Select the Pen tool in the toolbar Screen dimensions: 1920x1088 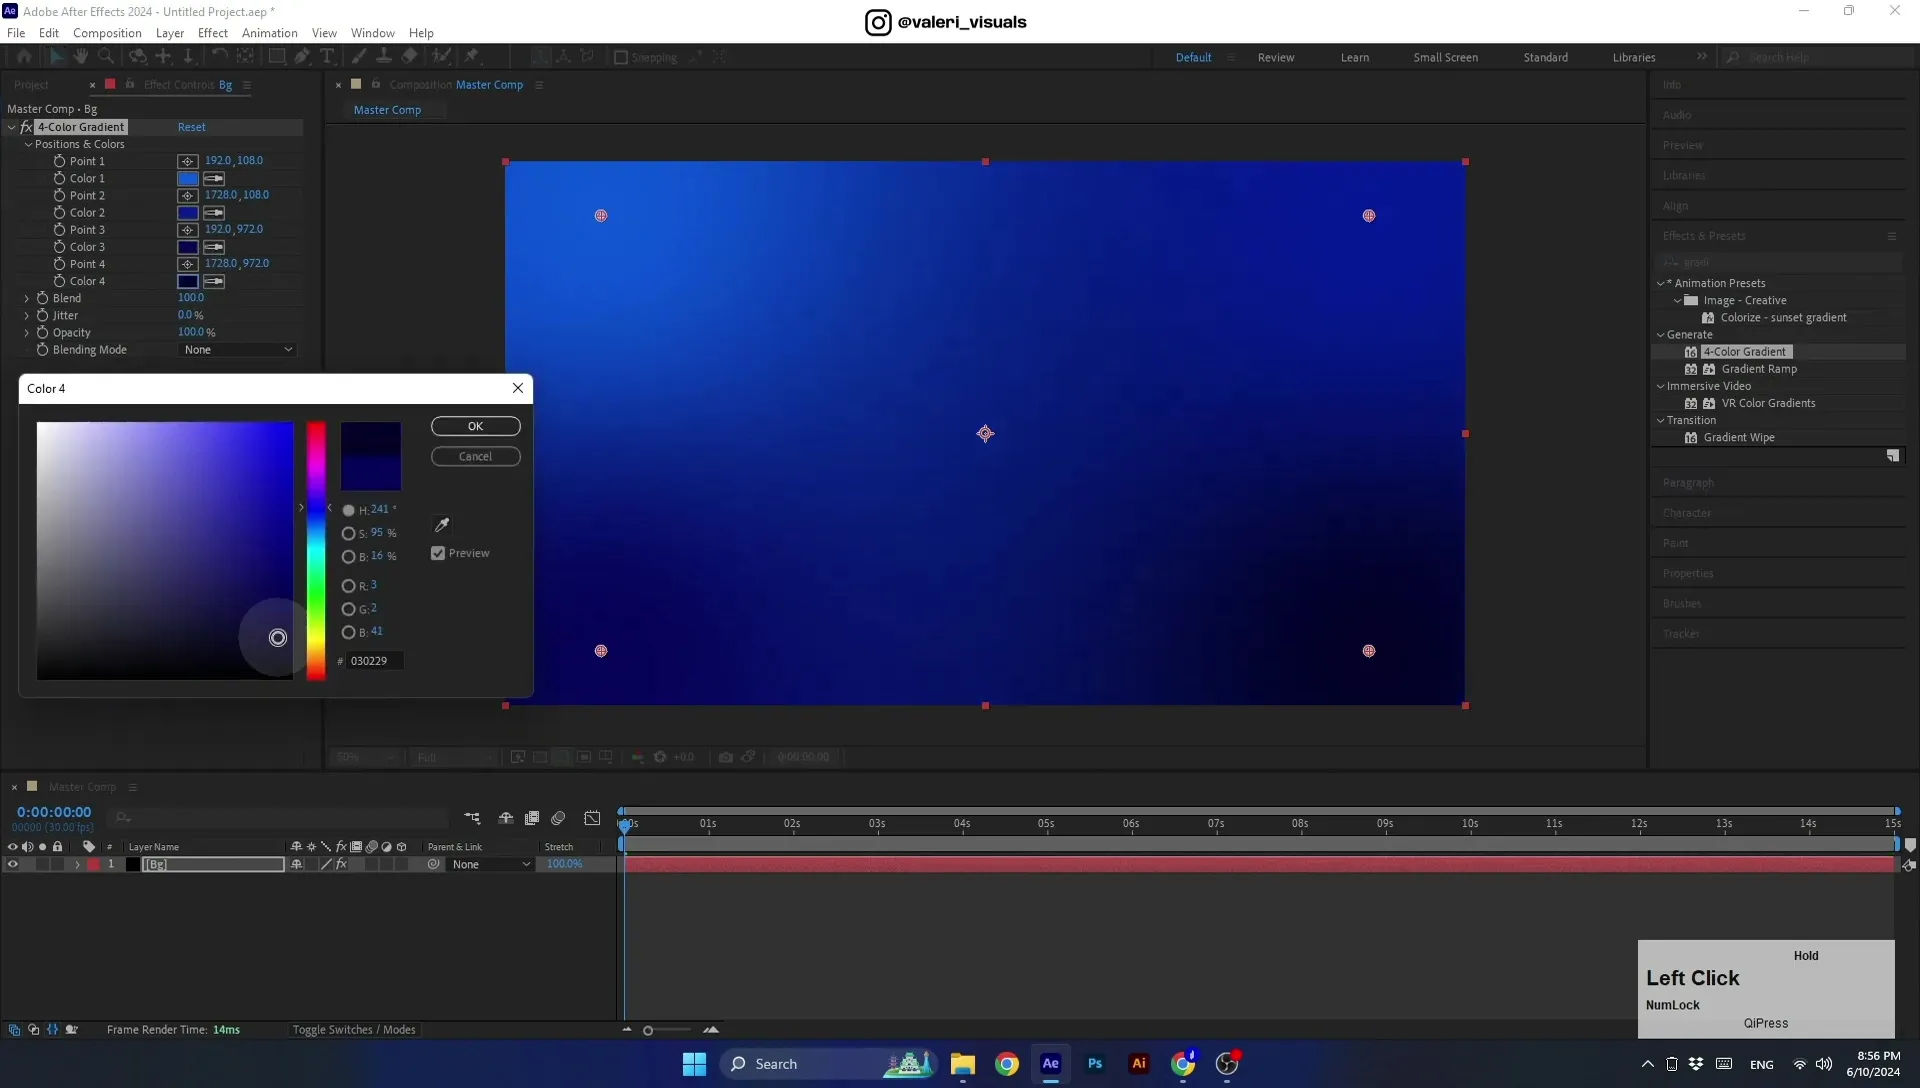coord(302,57)
